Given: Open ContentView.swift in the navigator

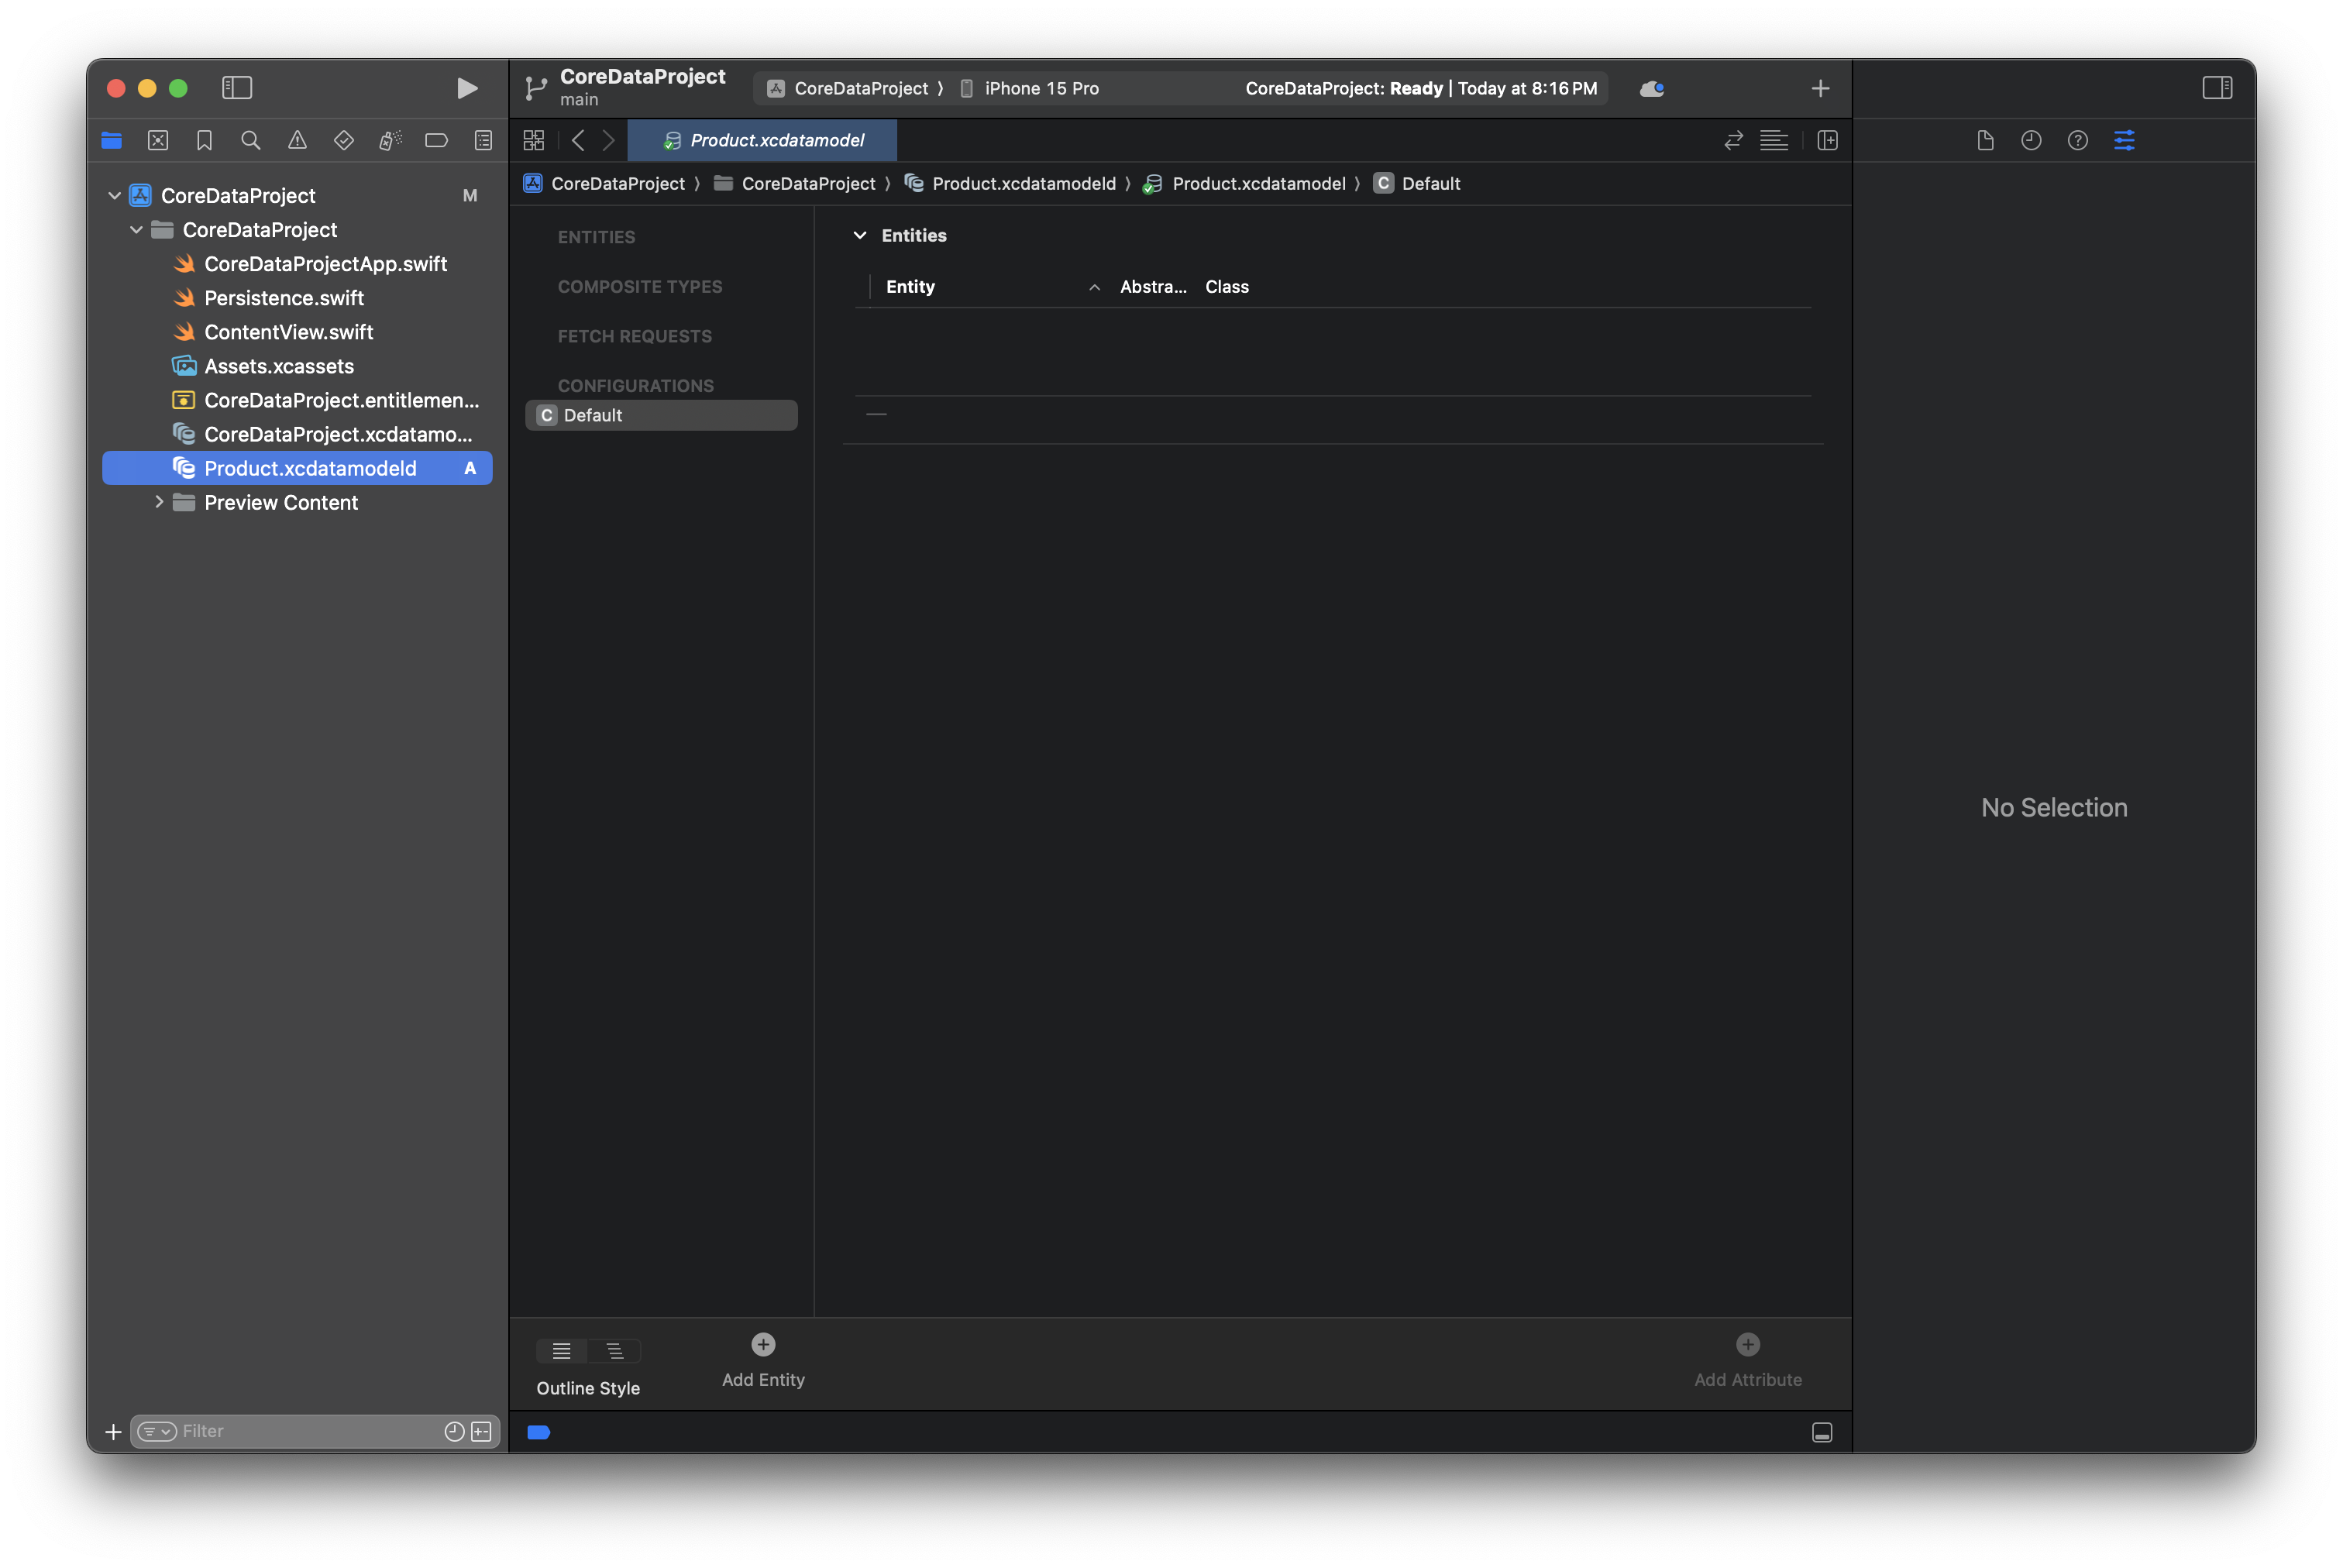Looking at the screenshot, I should point(288,332).
